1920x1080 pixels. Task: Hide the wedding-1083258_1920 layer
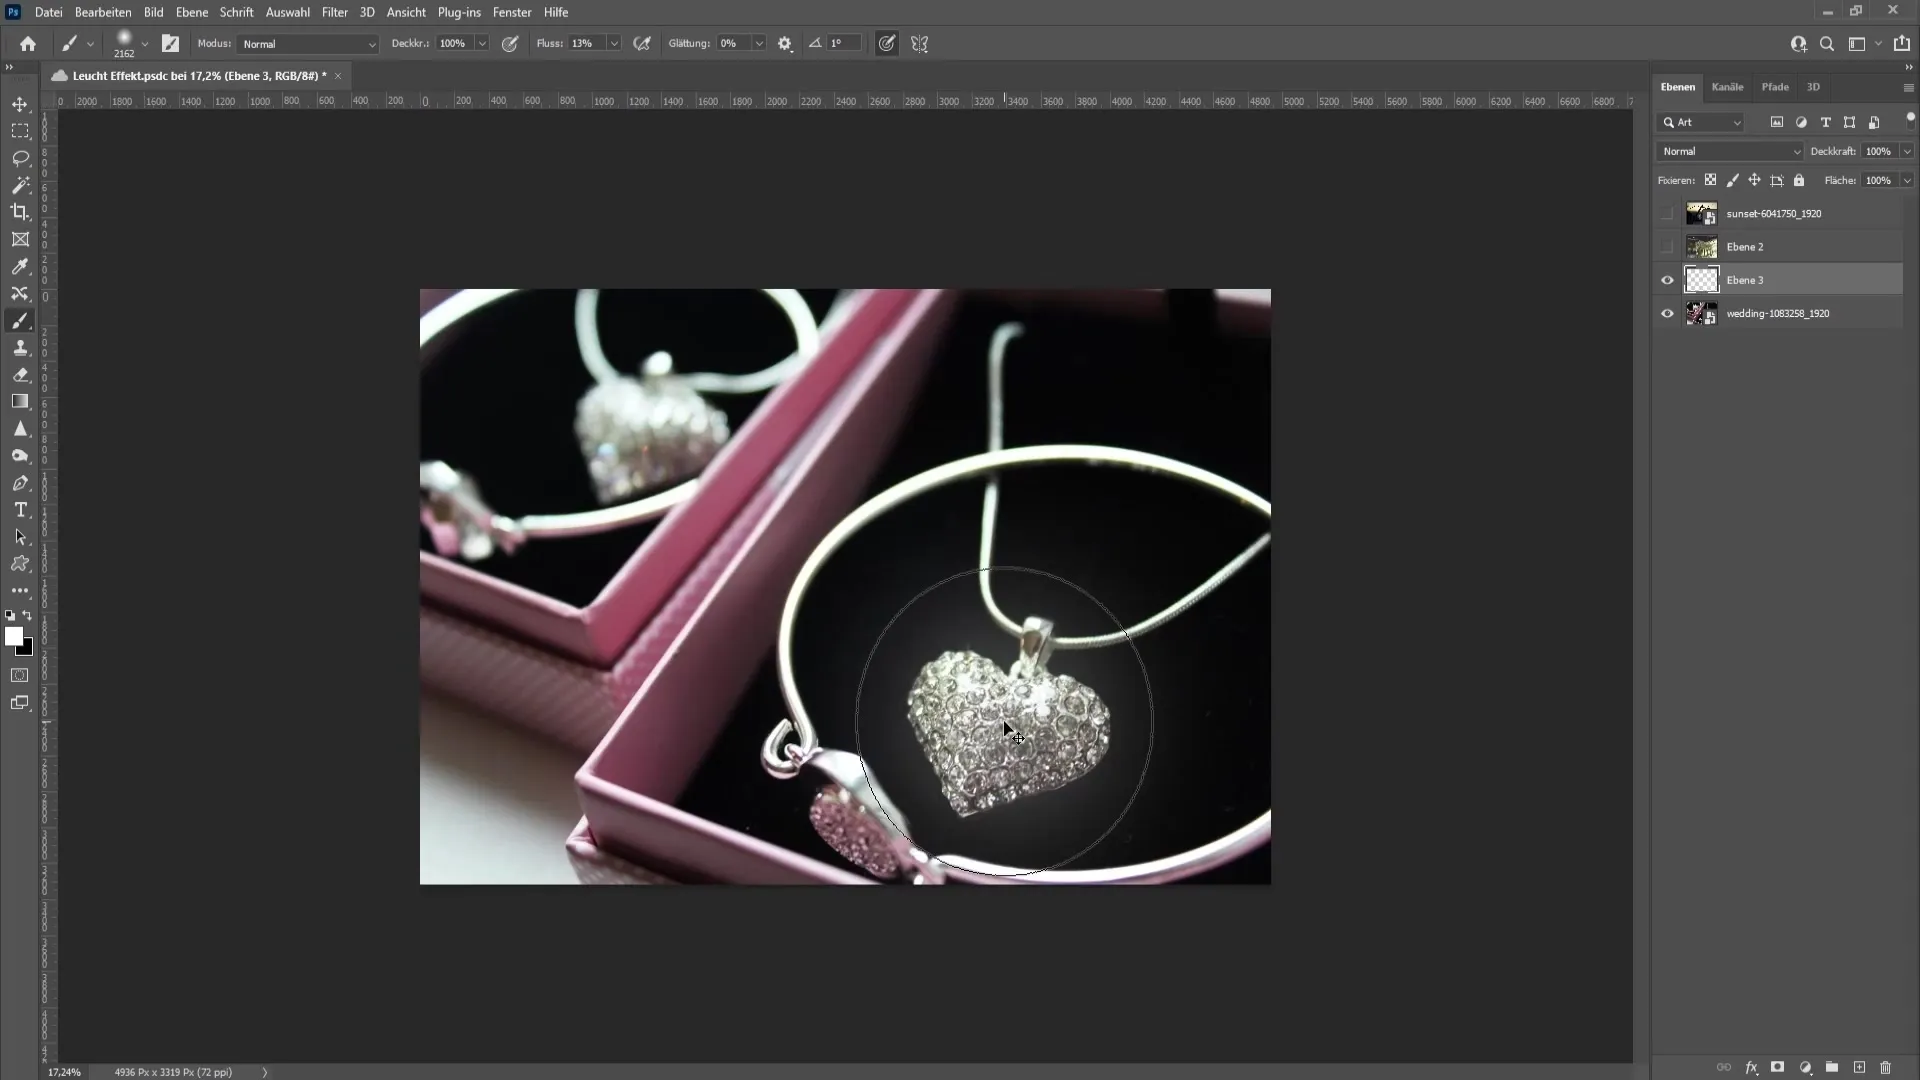tap(1668, 313)
